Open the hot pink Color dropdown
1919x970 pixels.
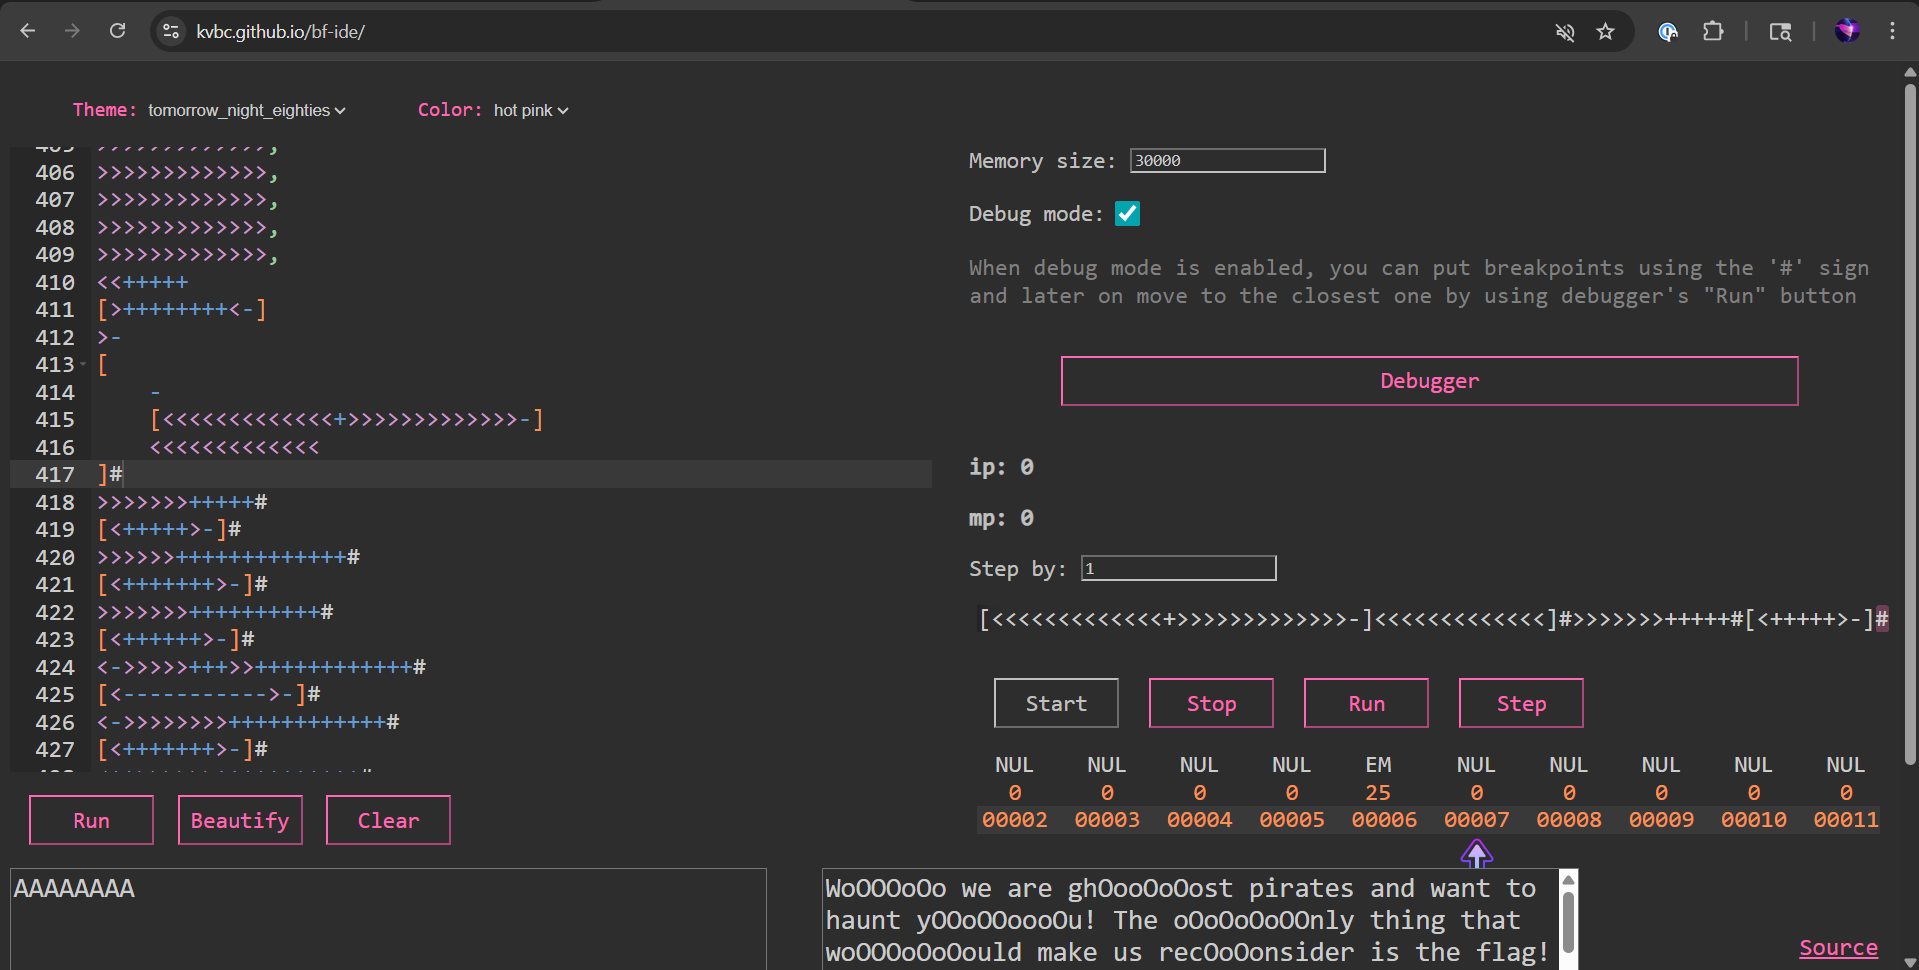(x=529, y=110)
